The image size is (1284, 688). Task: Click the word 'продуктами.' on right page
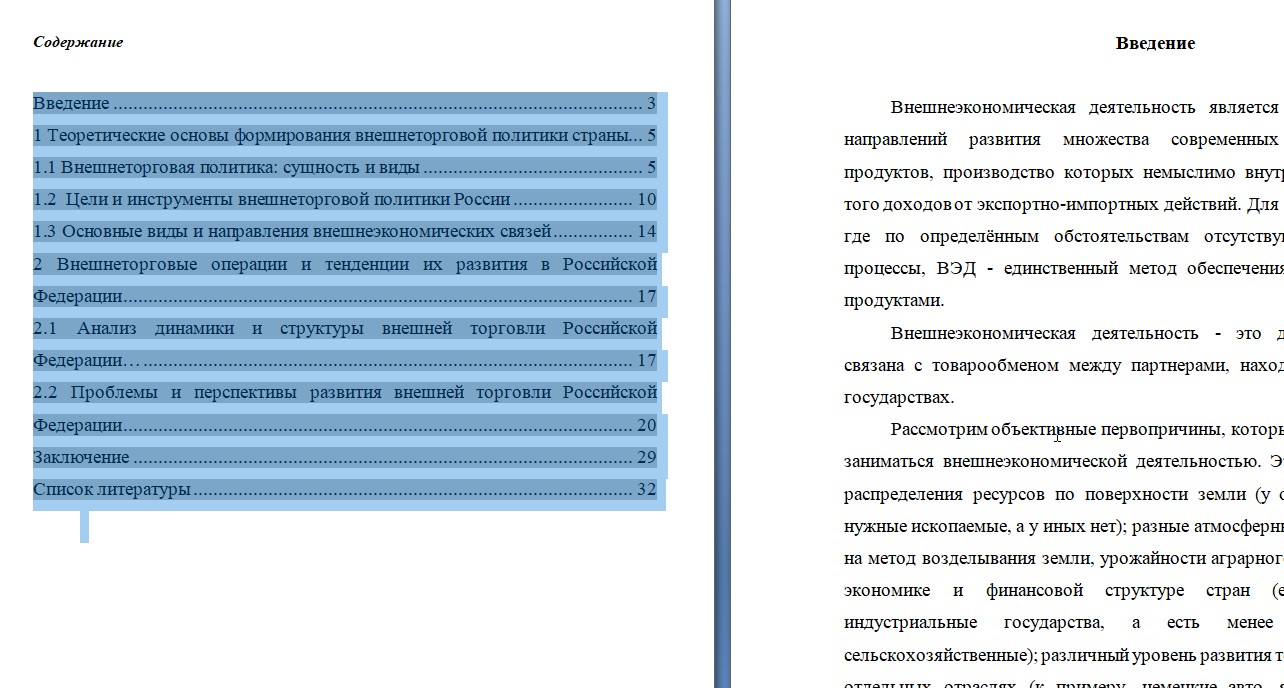click(894, 300)
